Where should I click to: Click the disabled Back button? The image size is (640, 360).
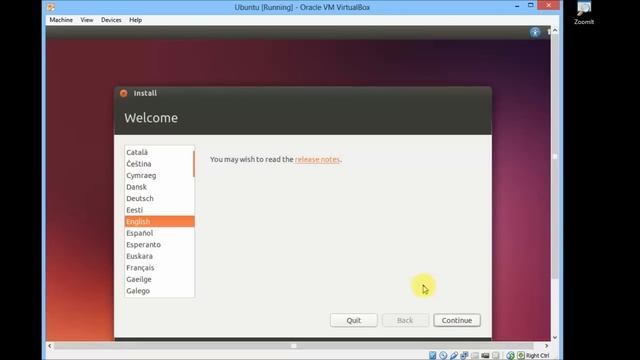405,320
